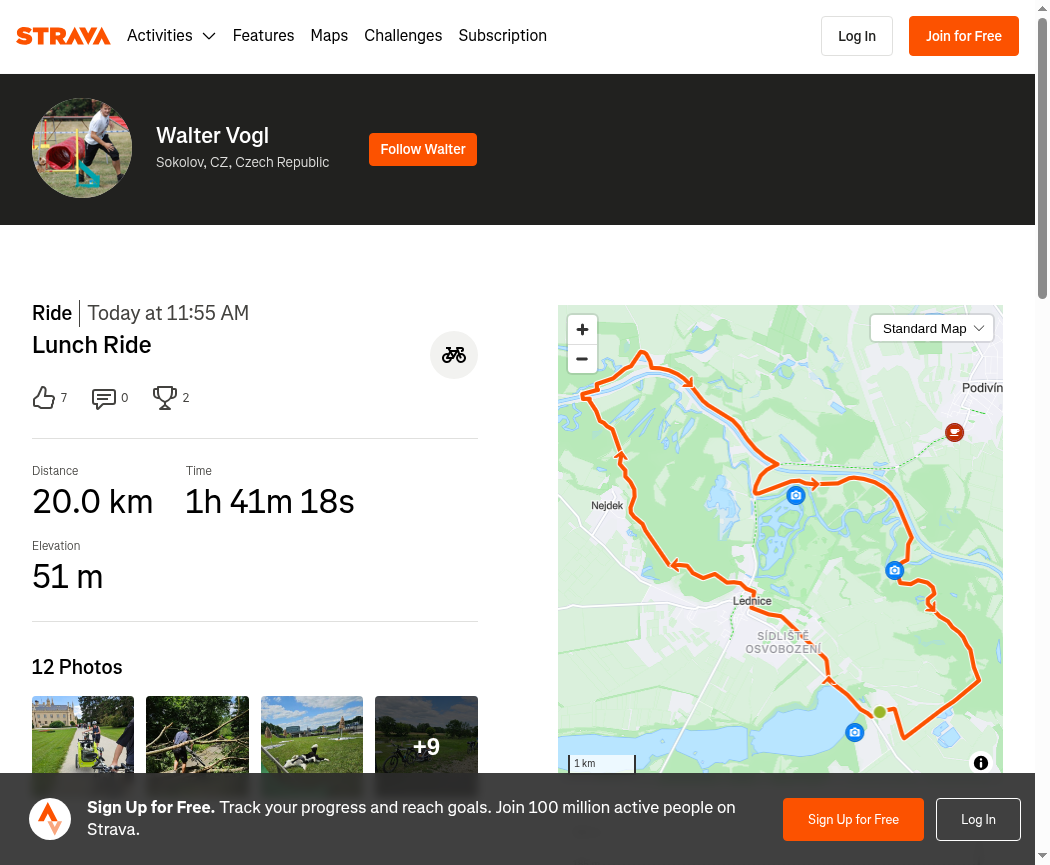
Task: Open comments via speech bubble icon
Action: [104, 398]
